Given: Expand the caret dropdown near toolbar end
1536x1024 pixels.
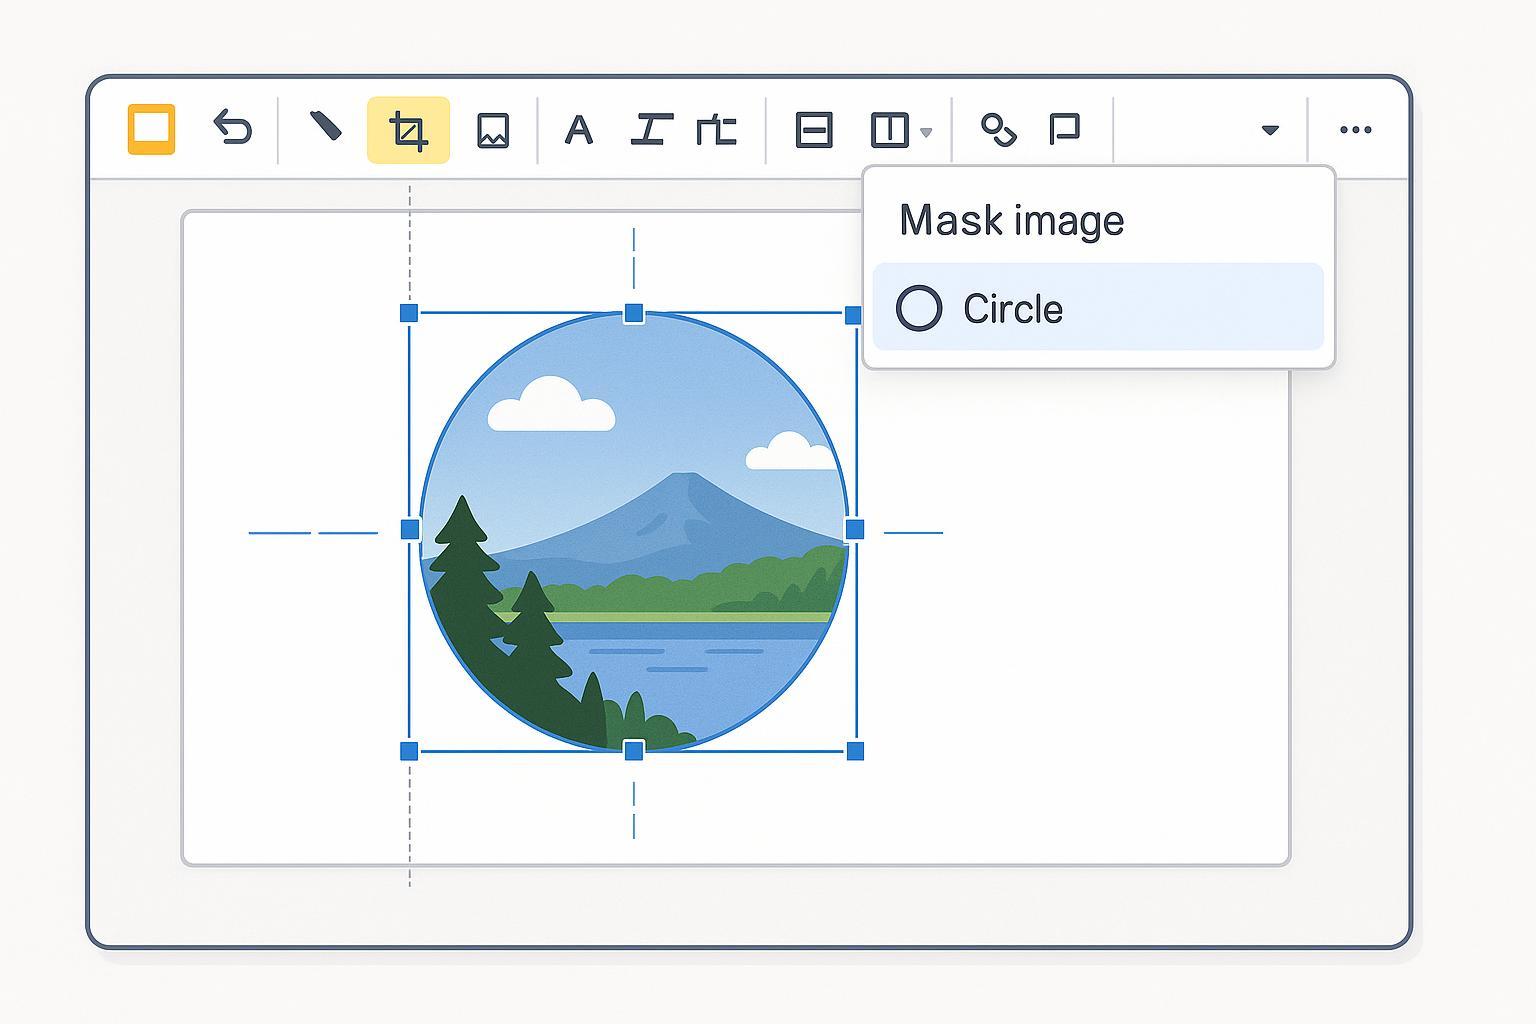Looking at the screenshot, I should click(1270, 130).
